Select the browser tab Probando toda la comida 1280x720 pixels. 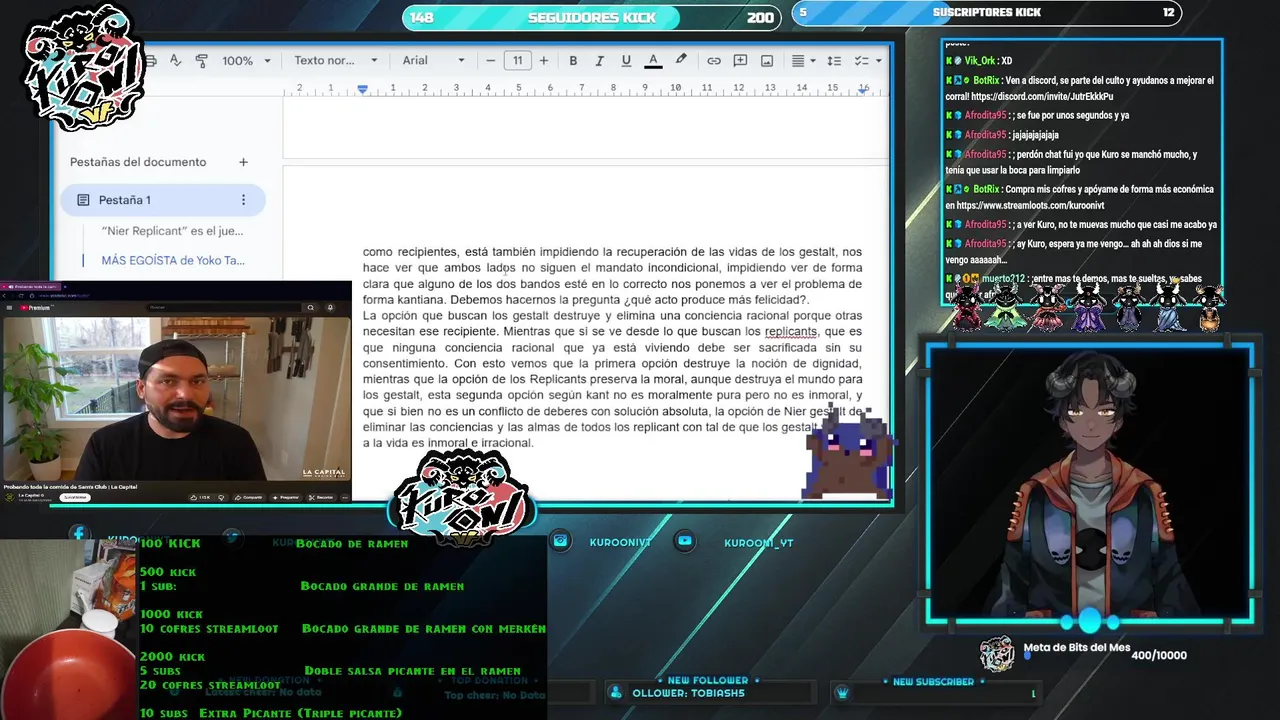[x=32, y=286]
